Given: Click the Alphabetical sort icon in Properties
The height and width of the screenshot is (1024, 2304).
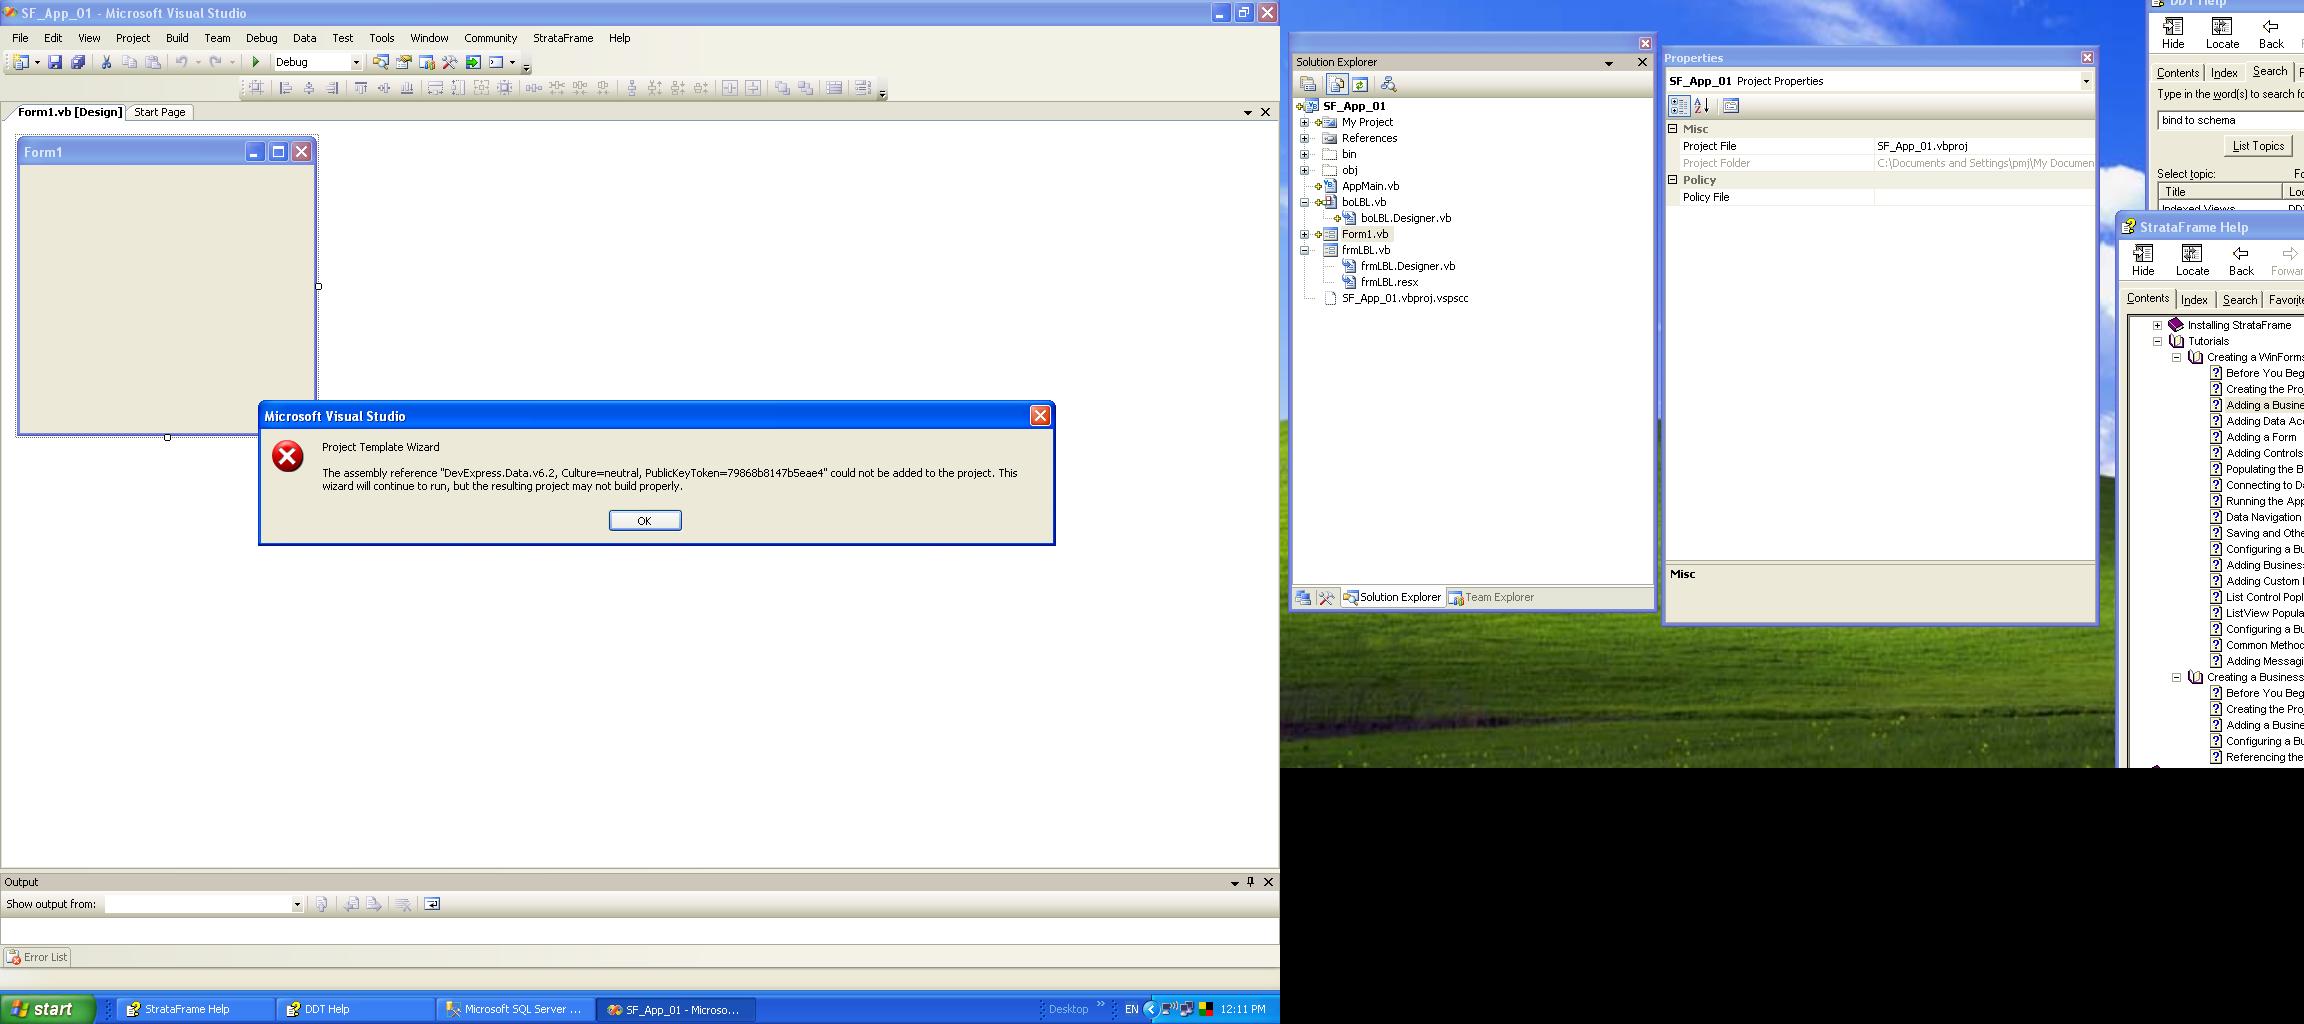Looking at the screenshot, I should click(1702, 106).
